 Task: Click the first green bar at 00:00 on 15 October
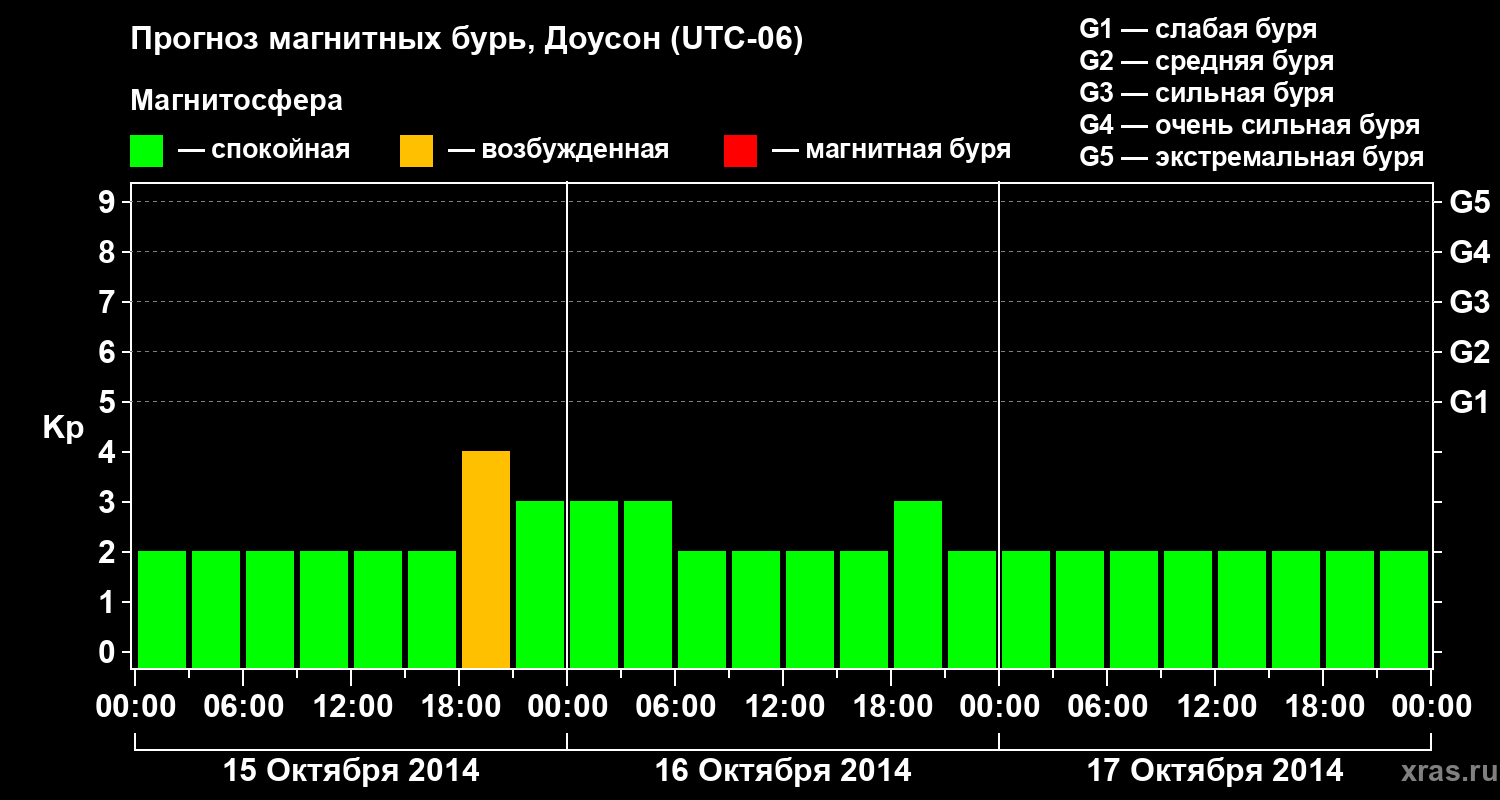pyautogui.click(x=162, y=609)
